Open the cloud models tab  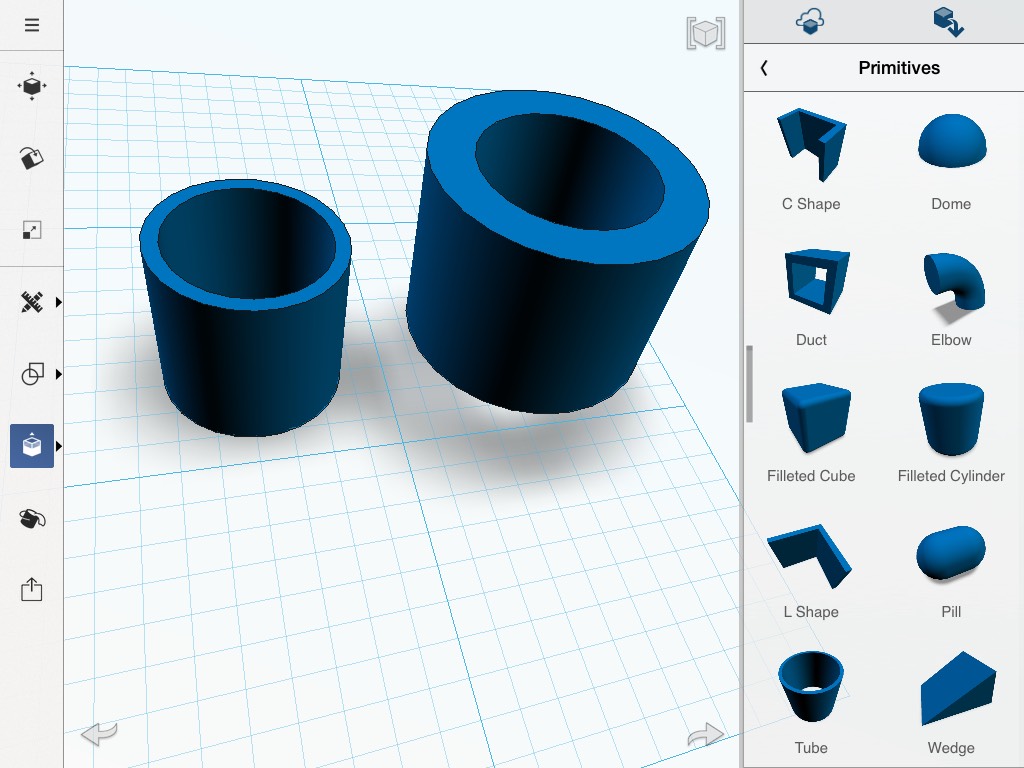(810, 21)
